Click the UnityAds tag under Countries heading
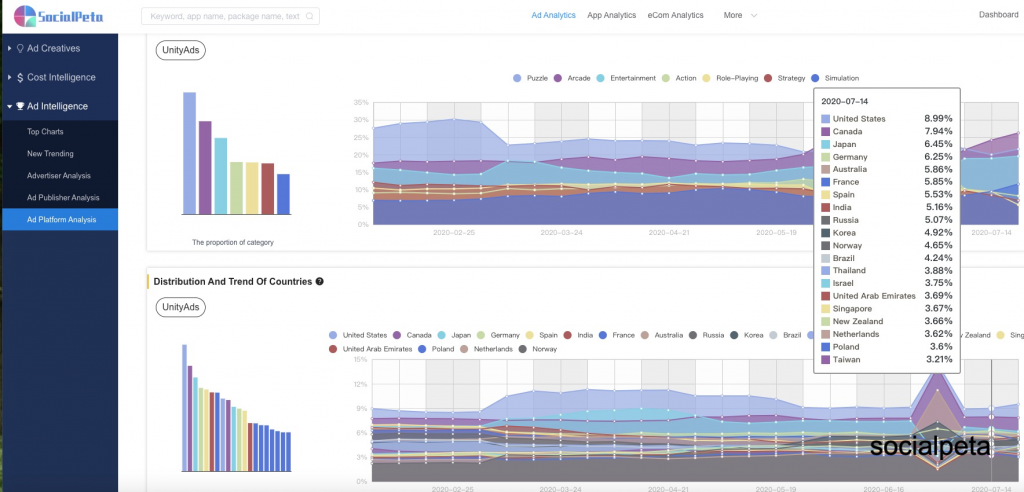The image size is (1024, 492). (180, 307)
